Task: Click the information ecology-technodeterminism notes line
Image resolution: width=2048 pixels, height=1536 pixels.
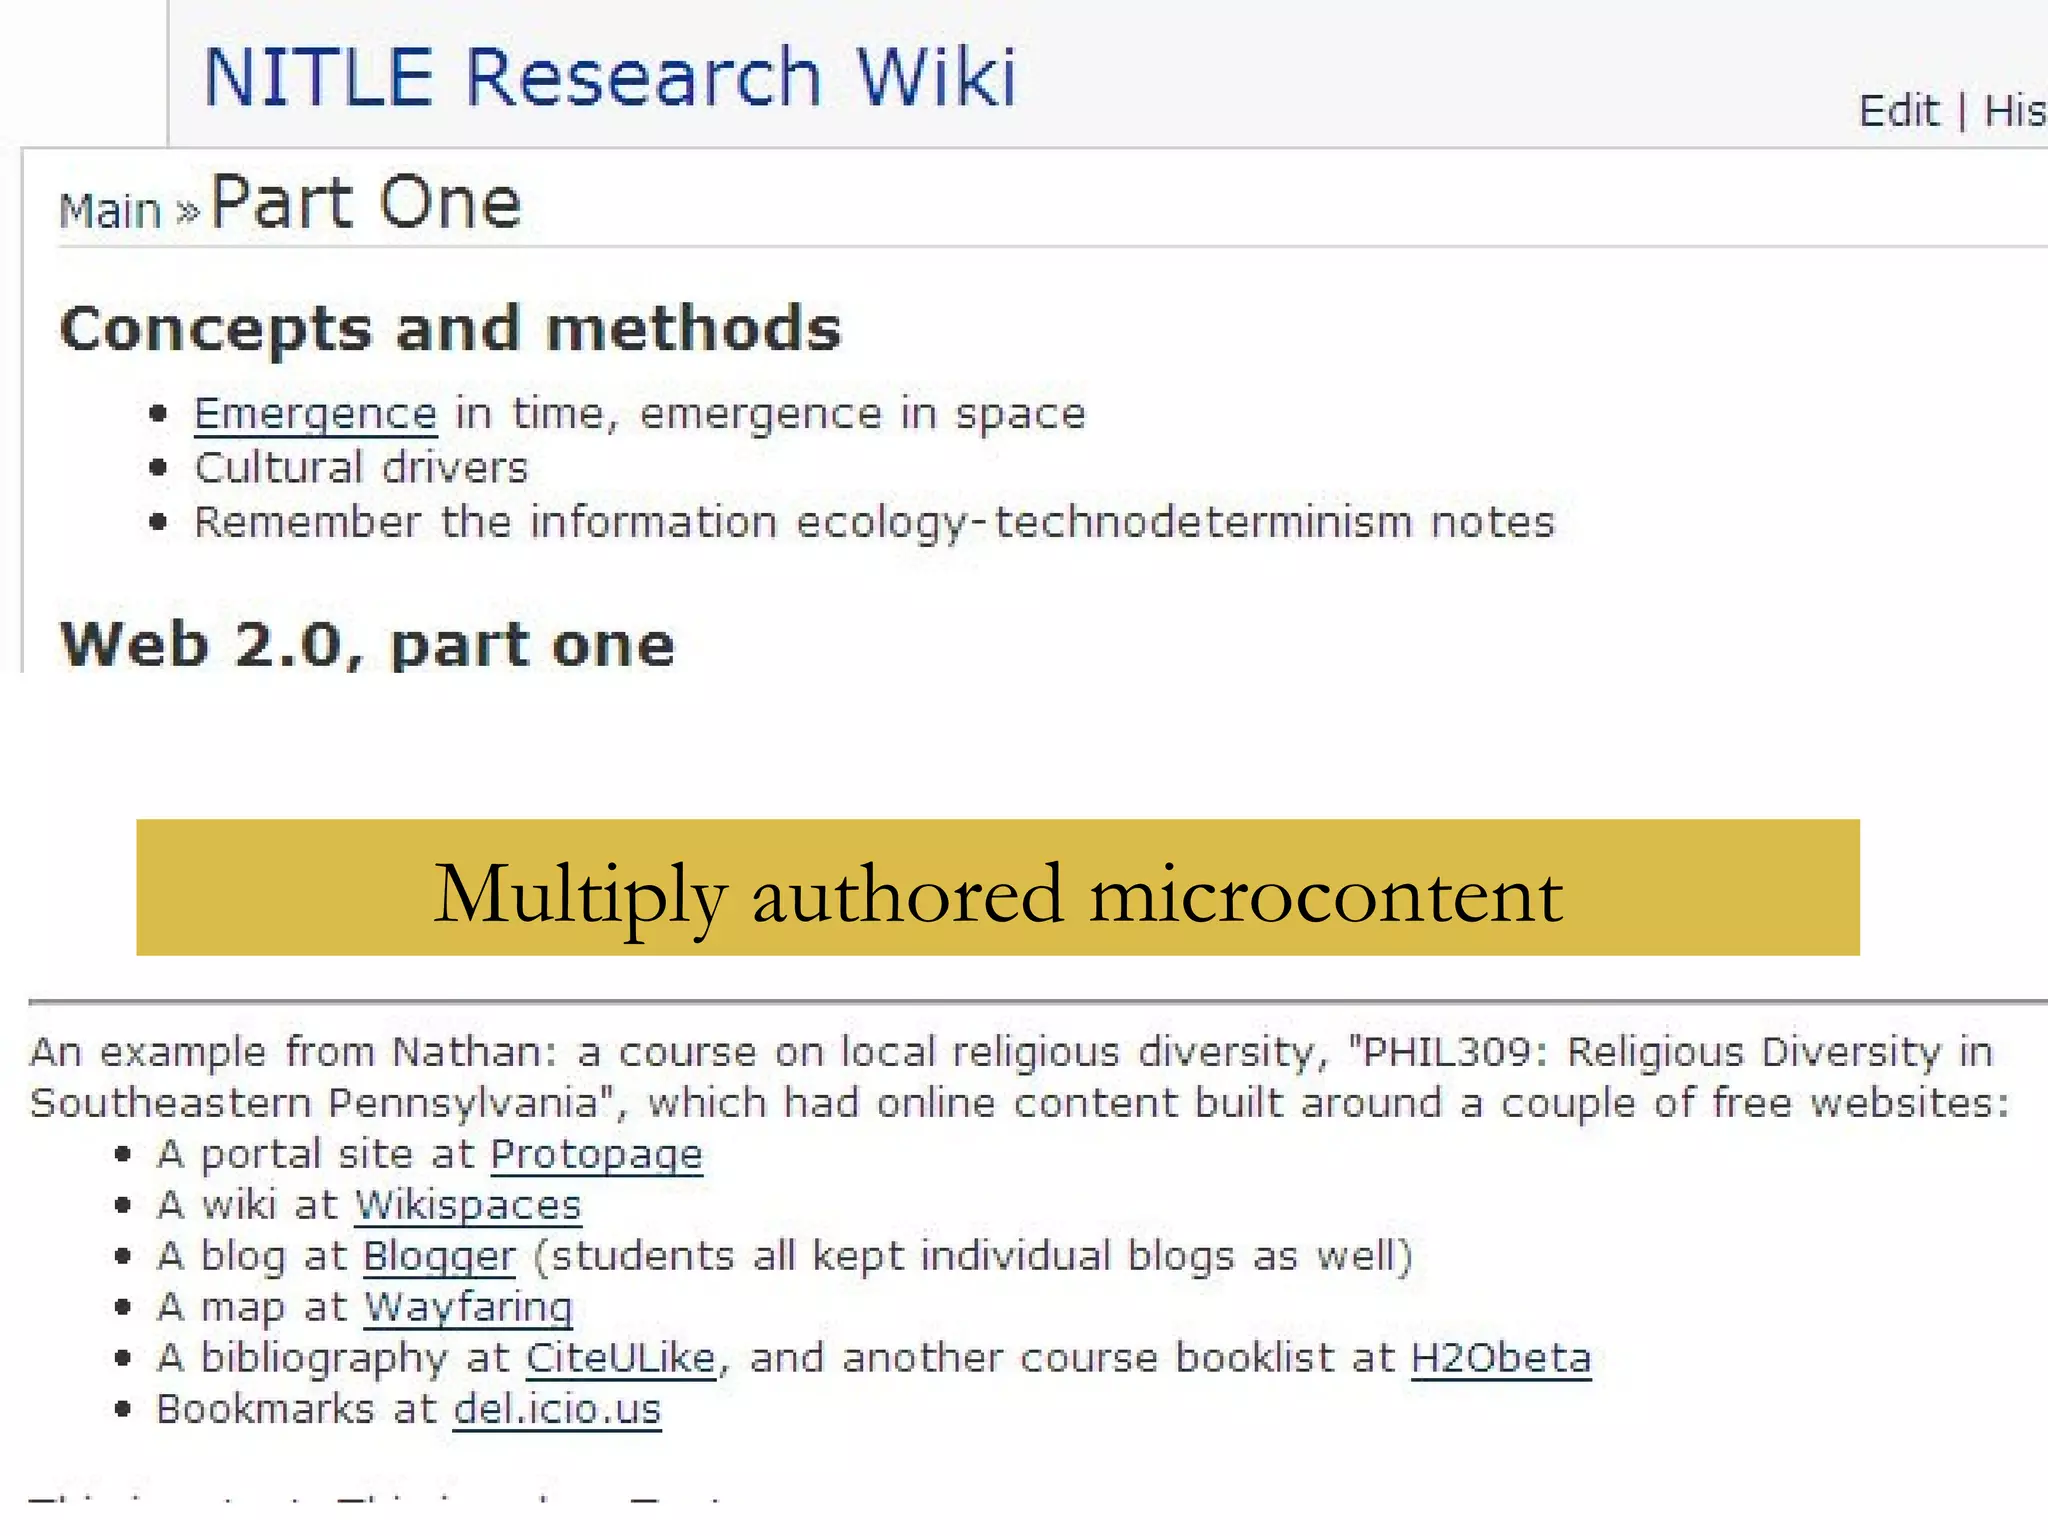Action: [875, 522]
